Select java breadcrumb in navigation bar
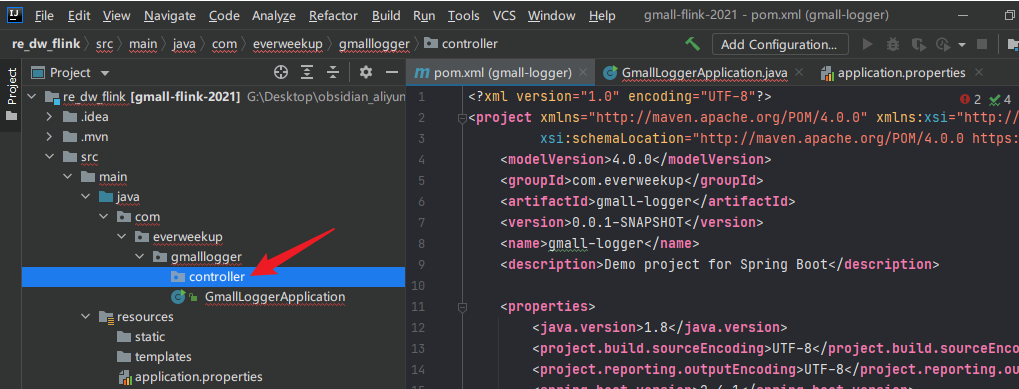The height and width of the screenshot is (389, 1019). [184, 44]
